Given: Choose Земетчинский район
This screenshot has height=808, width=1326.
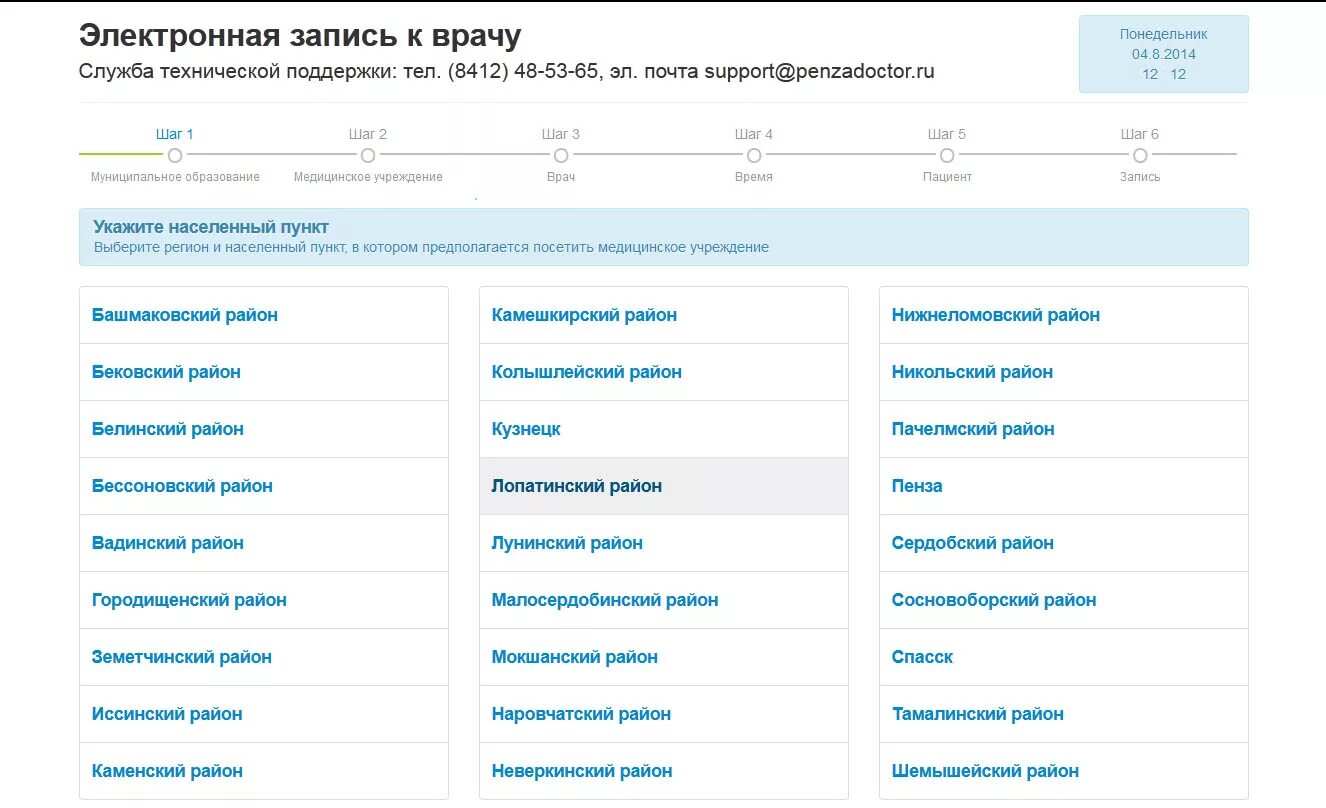Looking at the screenshot, I should click(x=264, y=657).
